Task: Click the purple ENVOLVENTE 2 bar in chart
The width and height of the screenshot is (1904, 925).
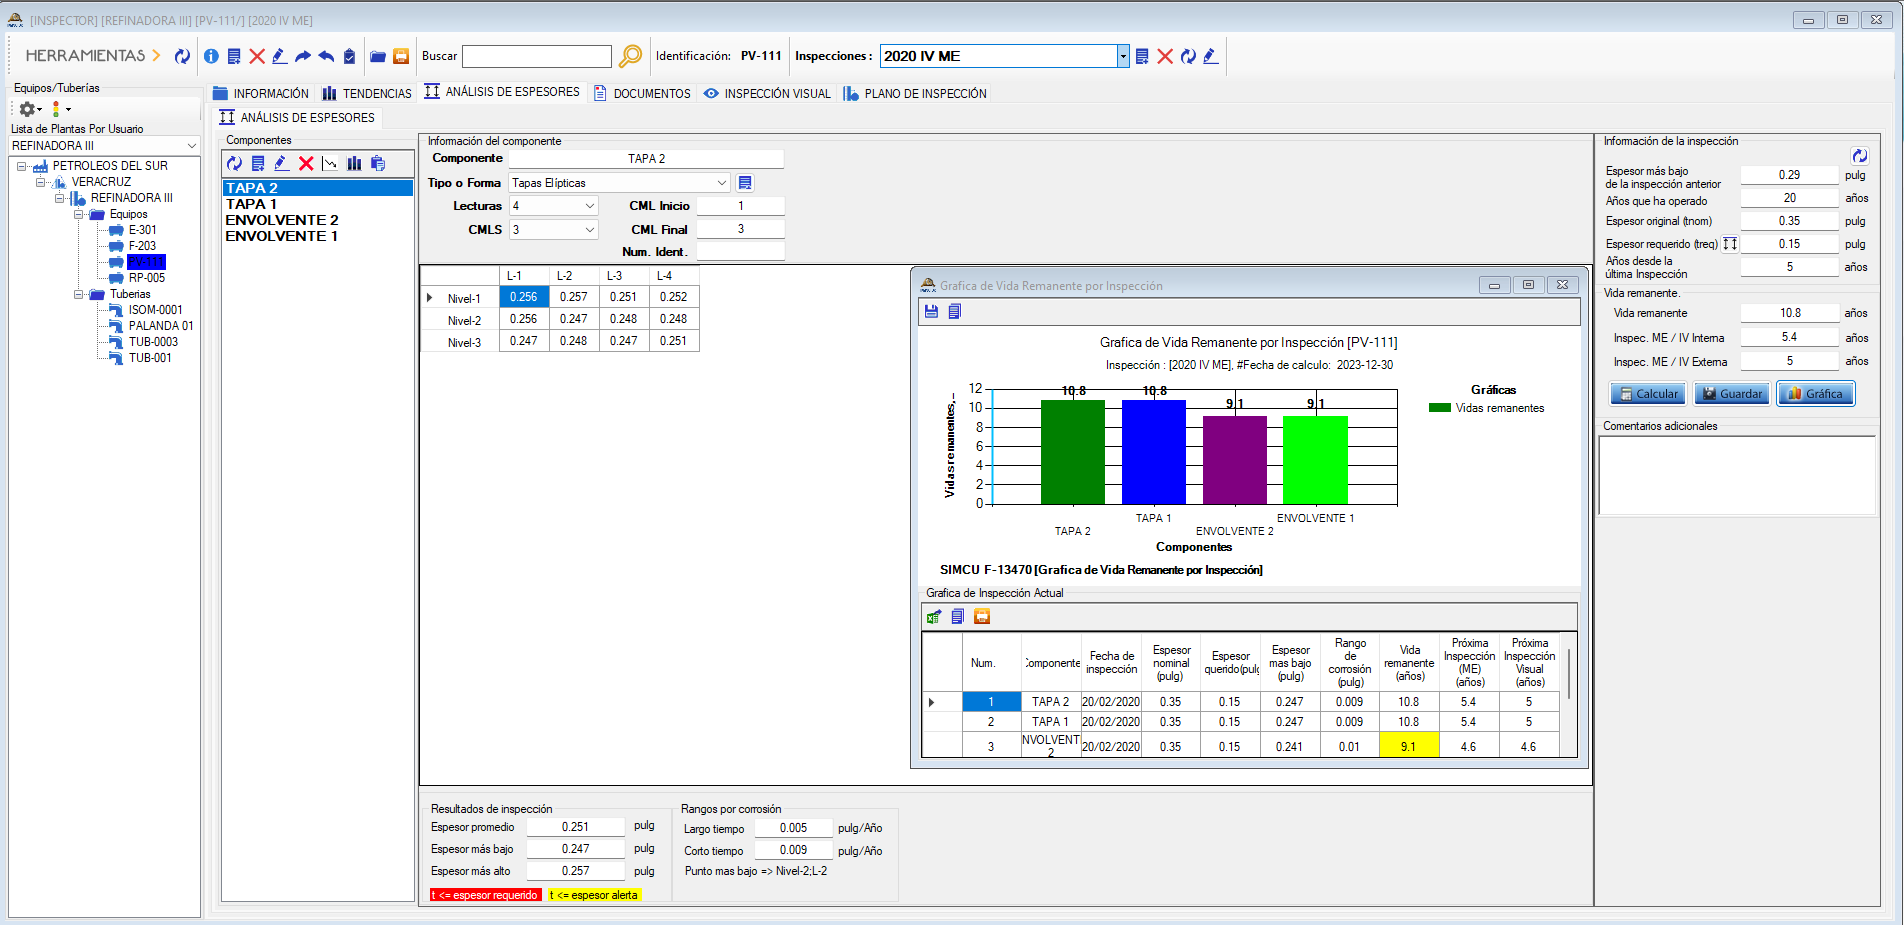Action: [x=1234, y=459]
